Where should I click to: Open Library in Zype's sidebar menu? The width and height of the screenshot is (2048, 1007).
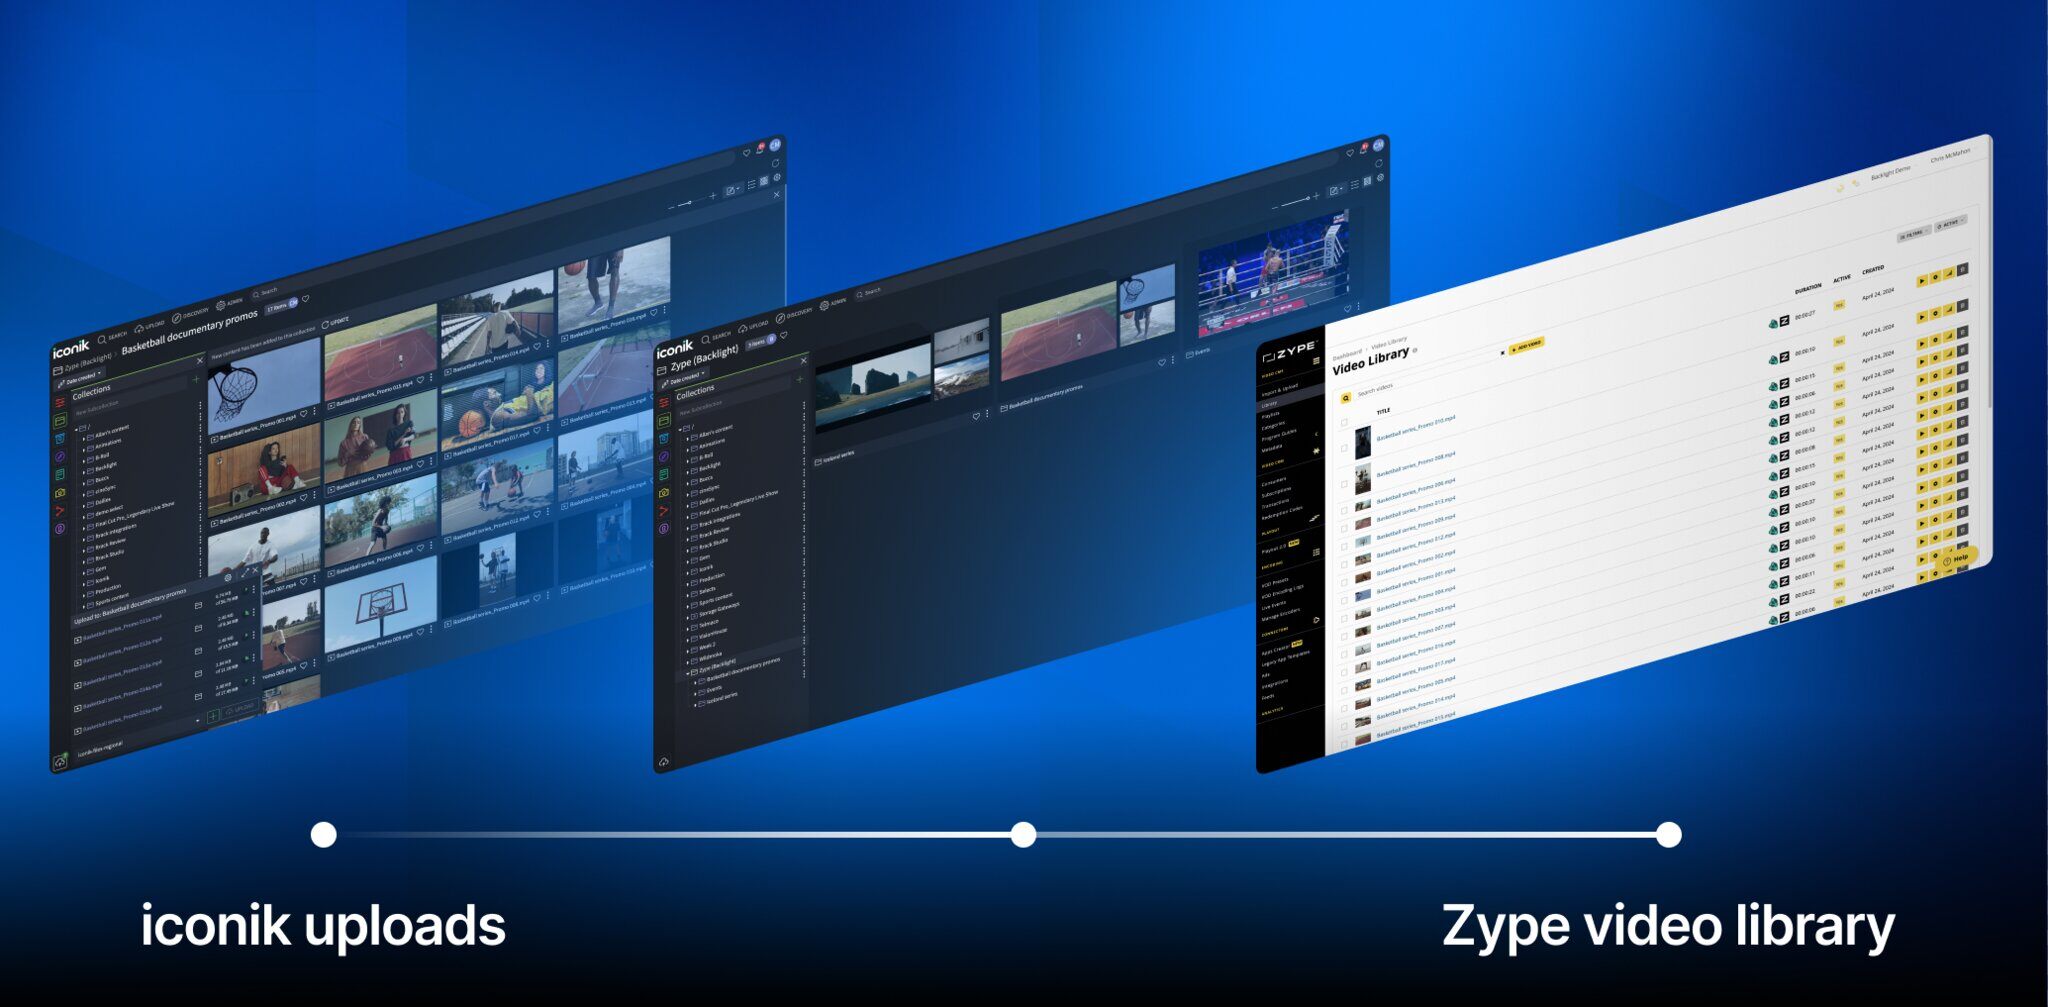point(1272,404)
